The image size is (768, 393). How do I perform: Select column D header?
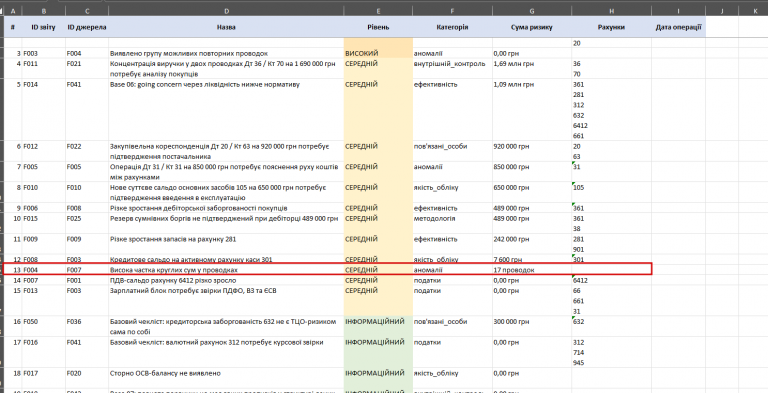tap(226, 11)
